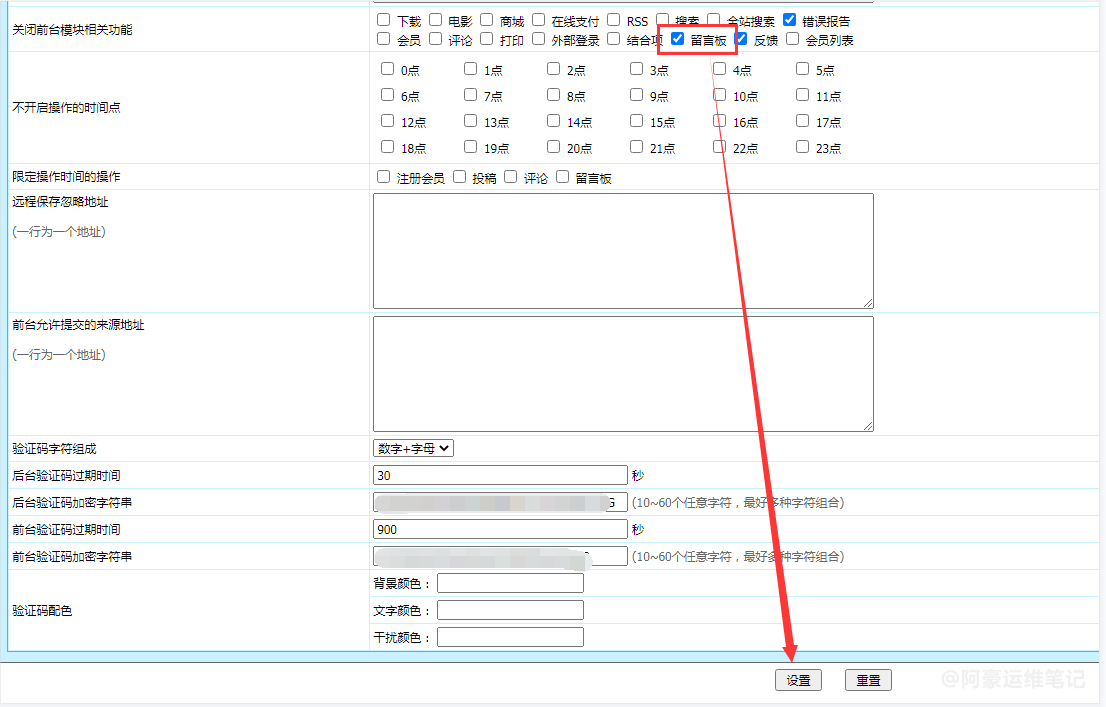
Task: Select the 0点 time checkbox
Action: (387, 68)
